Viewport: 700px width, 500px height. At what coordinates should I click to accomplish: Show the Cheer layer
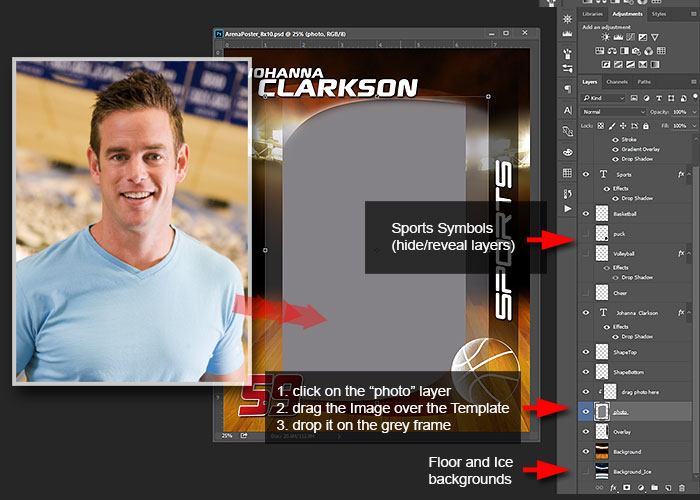tap(586, 293)
